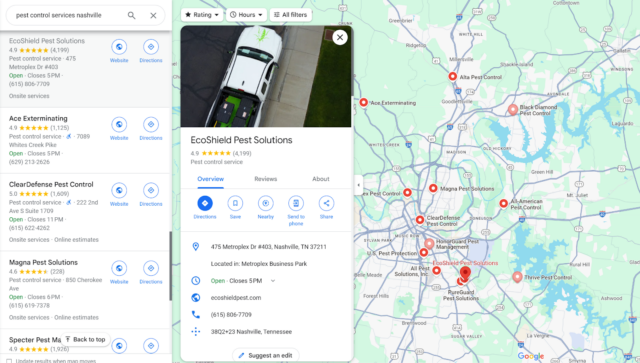Select the Black Diamond Pest Control pin

click(x=513, y=109)
